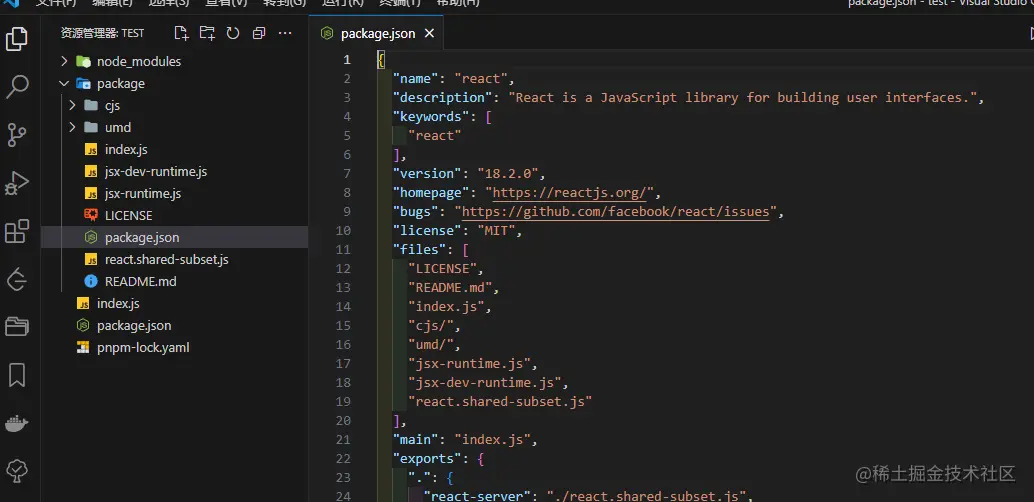Open the activity bar icon below Extensions

pyautogui.click(x=16, y=280)
